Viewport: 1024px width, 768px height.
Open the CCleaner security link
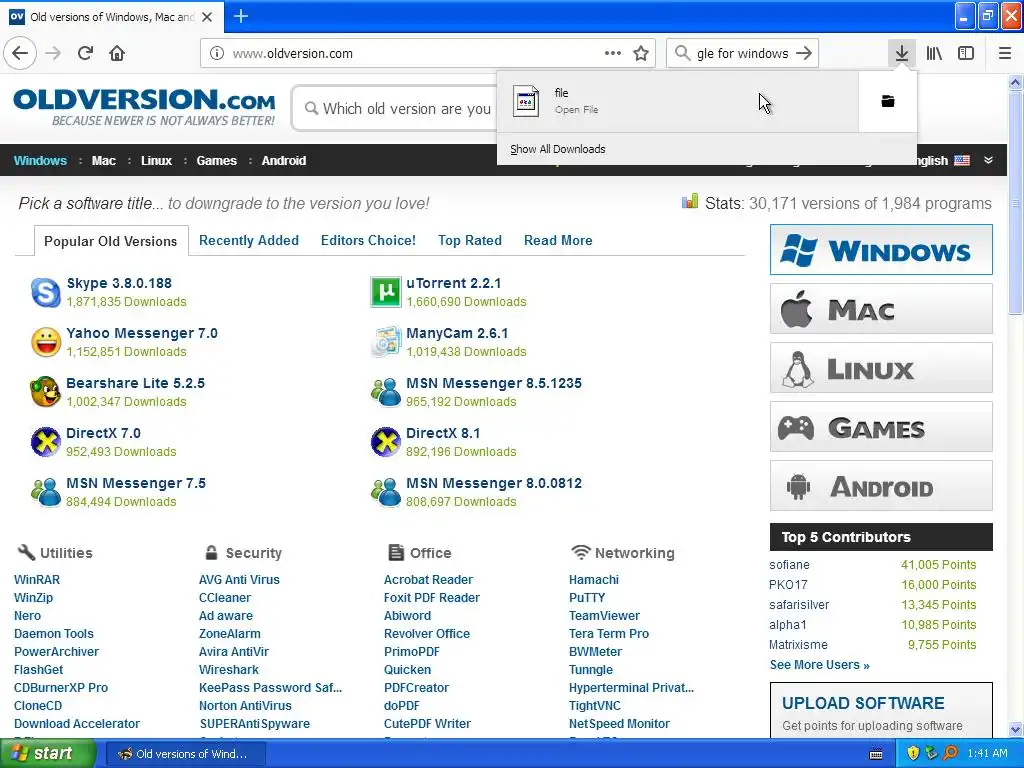(x=225, y=598)
